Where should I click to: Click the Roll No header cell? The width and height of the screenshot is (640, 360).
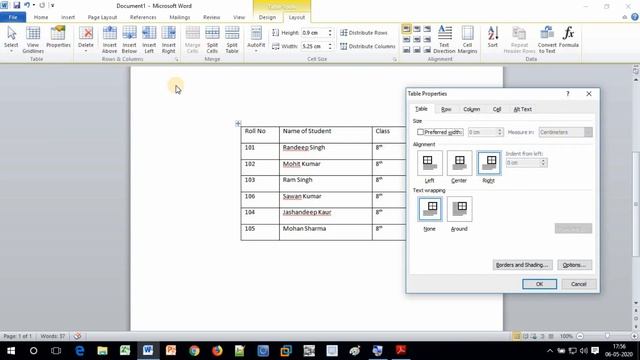point(260,134)
